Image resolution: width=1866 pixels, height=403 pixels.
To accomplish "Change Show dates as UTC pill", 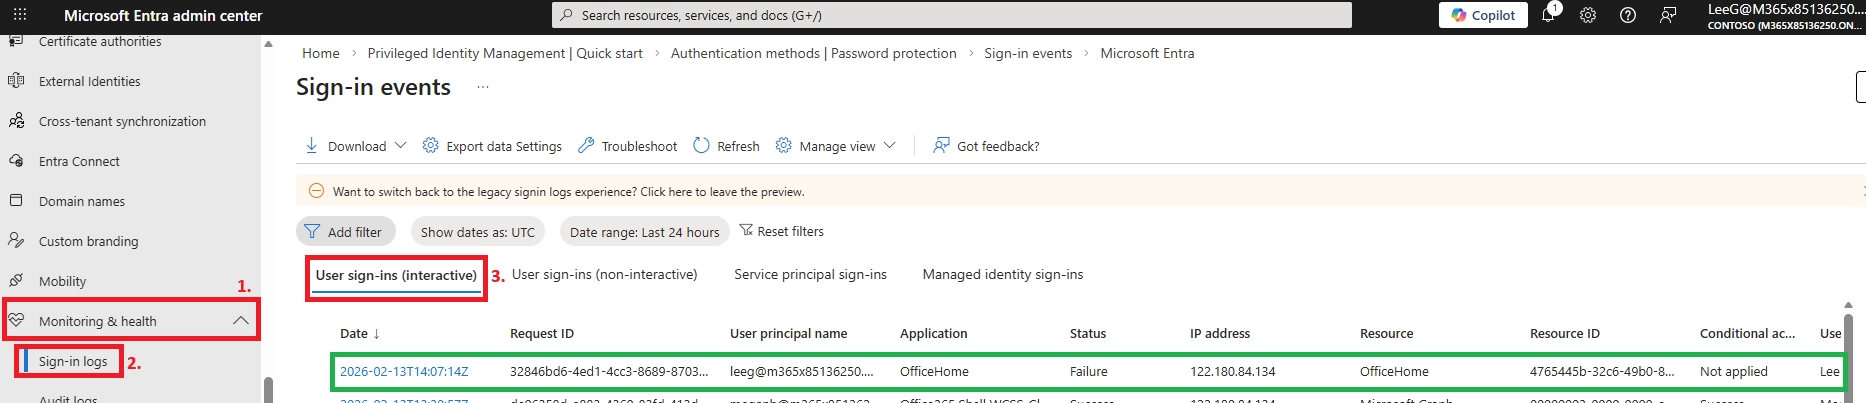I will point(478,232).
